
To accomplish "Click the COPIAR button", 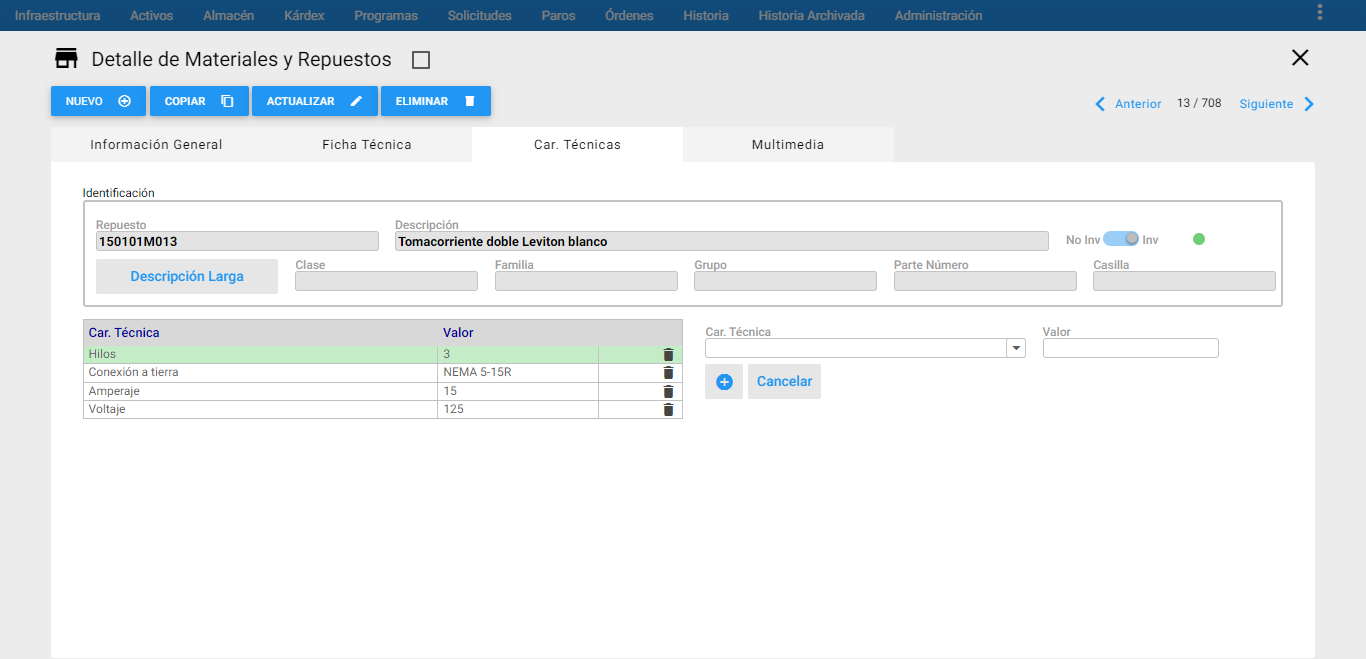I will coord(199,101).
